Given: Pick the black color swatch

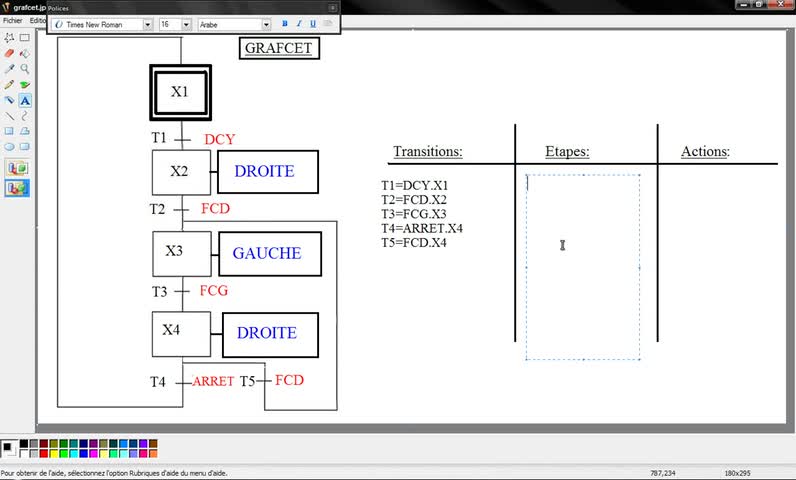Looking at the screenshot, I should pos(24,444).
